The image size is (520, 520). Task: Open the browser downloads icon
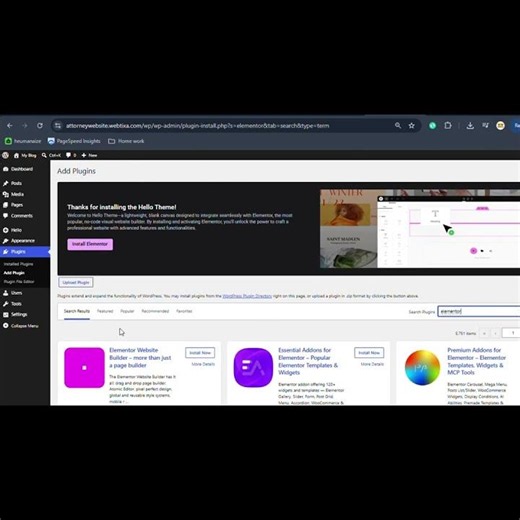tap(470, 126)
